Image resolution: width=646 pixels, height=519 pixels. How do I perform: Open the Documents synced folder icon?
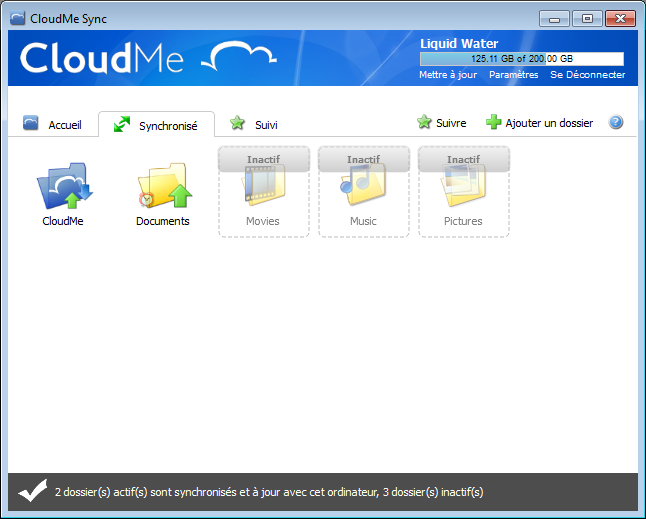165,185
